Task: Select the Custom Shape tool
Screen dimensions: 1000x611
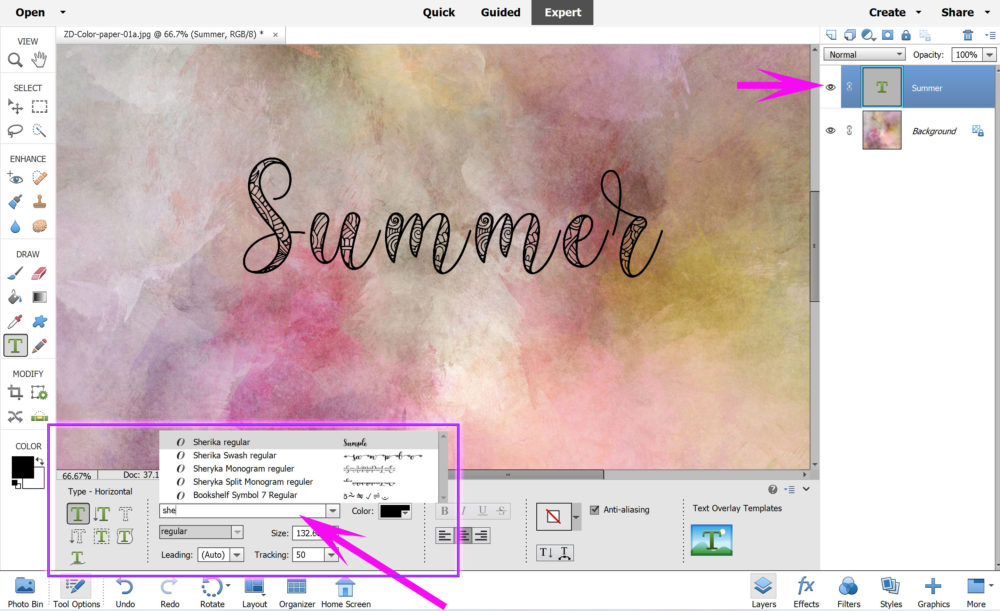Action: pos(40,321)
